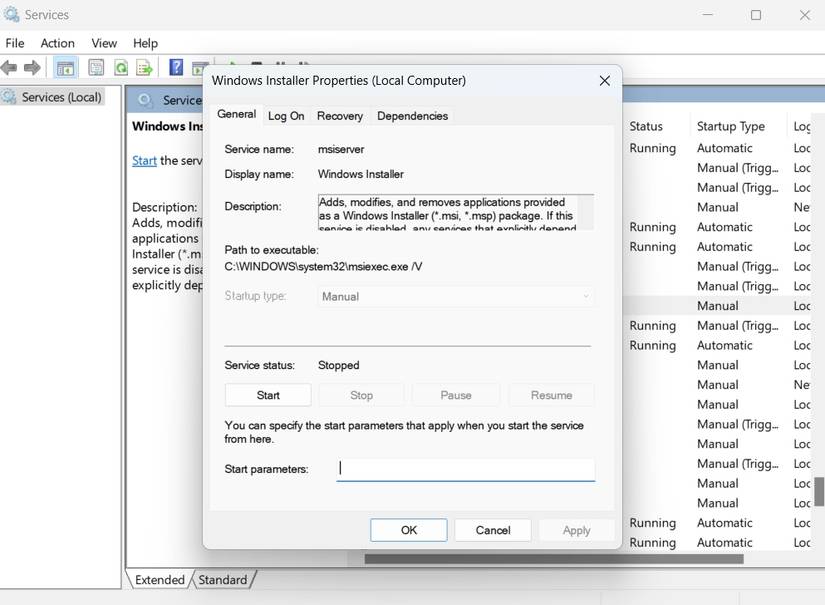The width and height of the screenshot is (825, 605).
Task: Switch to the Standard view tab
Action: [223, 579]
